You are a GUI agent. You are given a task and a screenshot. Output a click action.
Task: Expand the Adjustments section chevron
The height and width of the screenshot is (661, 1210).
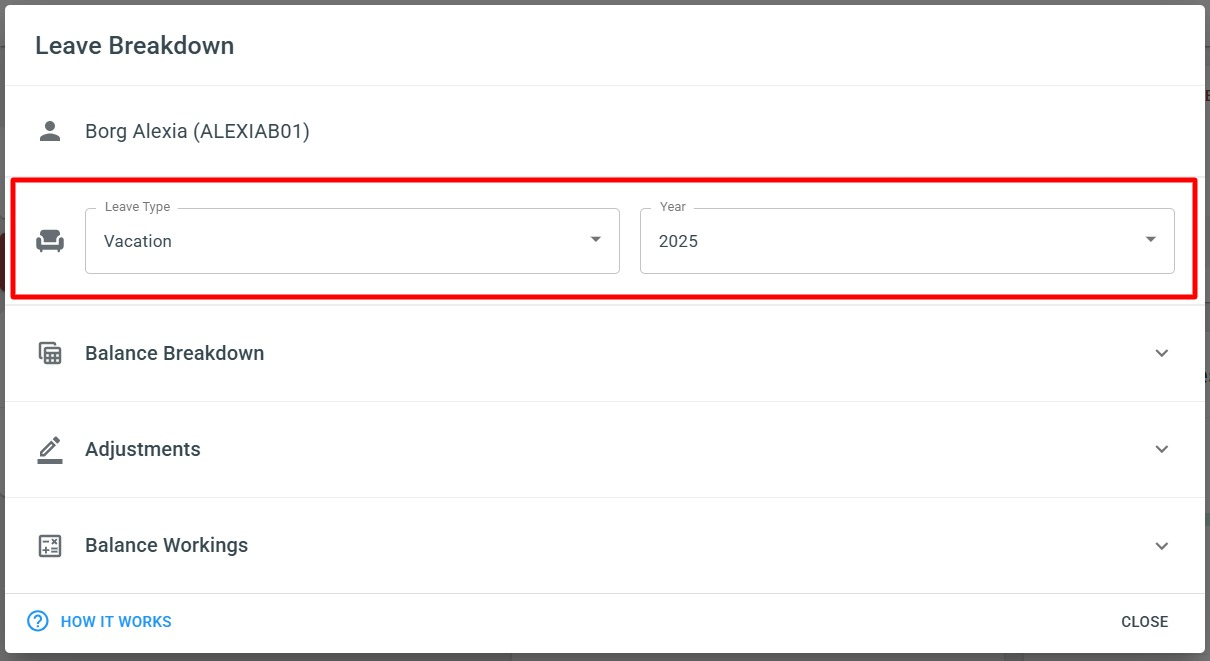coord(1162,449)
